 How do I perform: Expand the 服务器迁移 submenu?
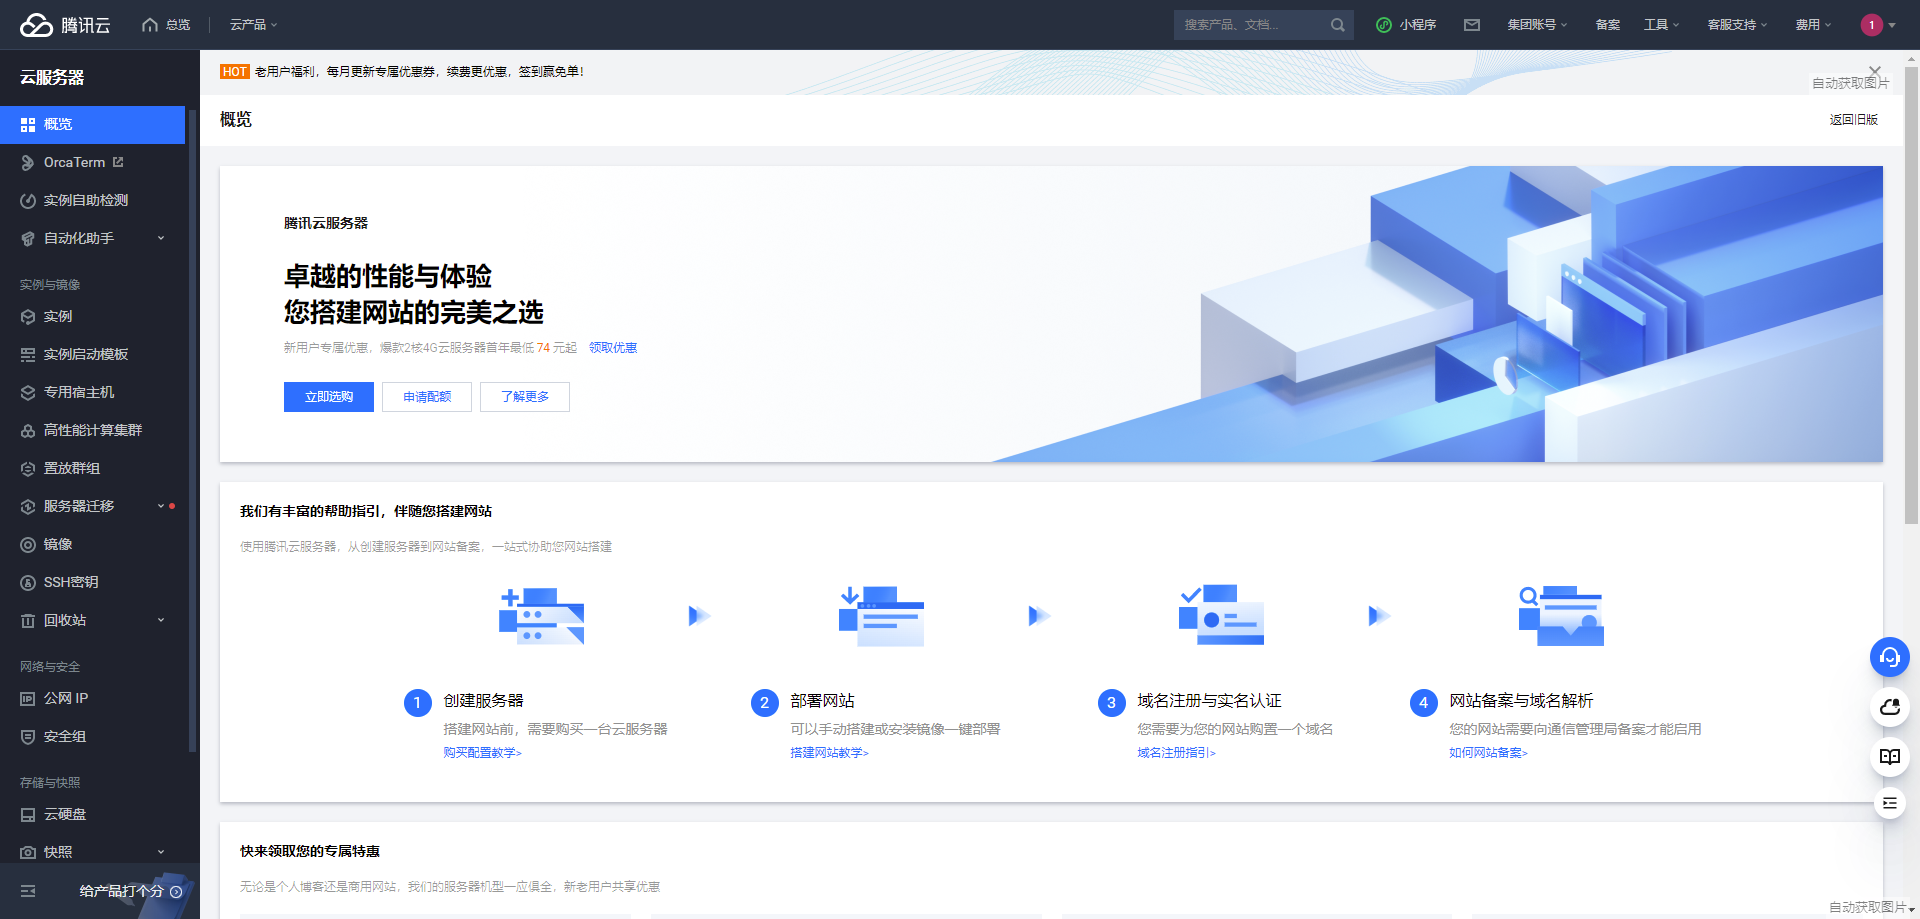click(161, 506)
